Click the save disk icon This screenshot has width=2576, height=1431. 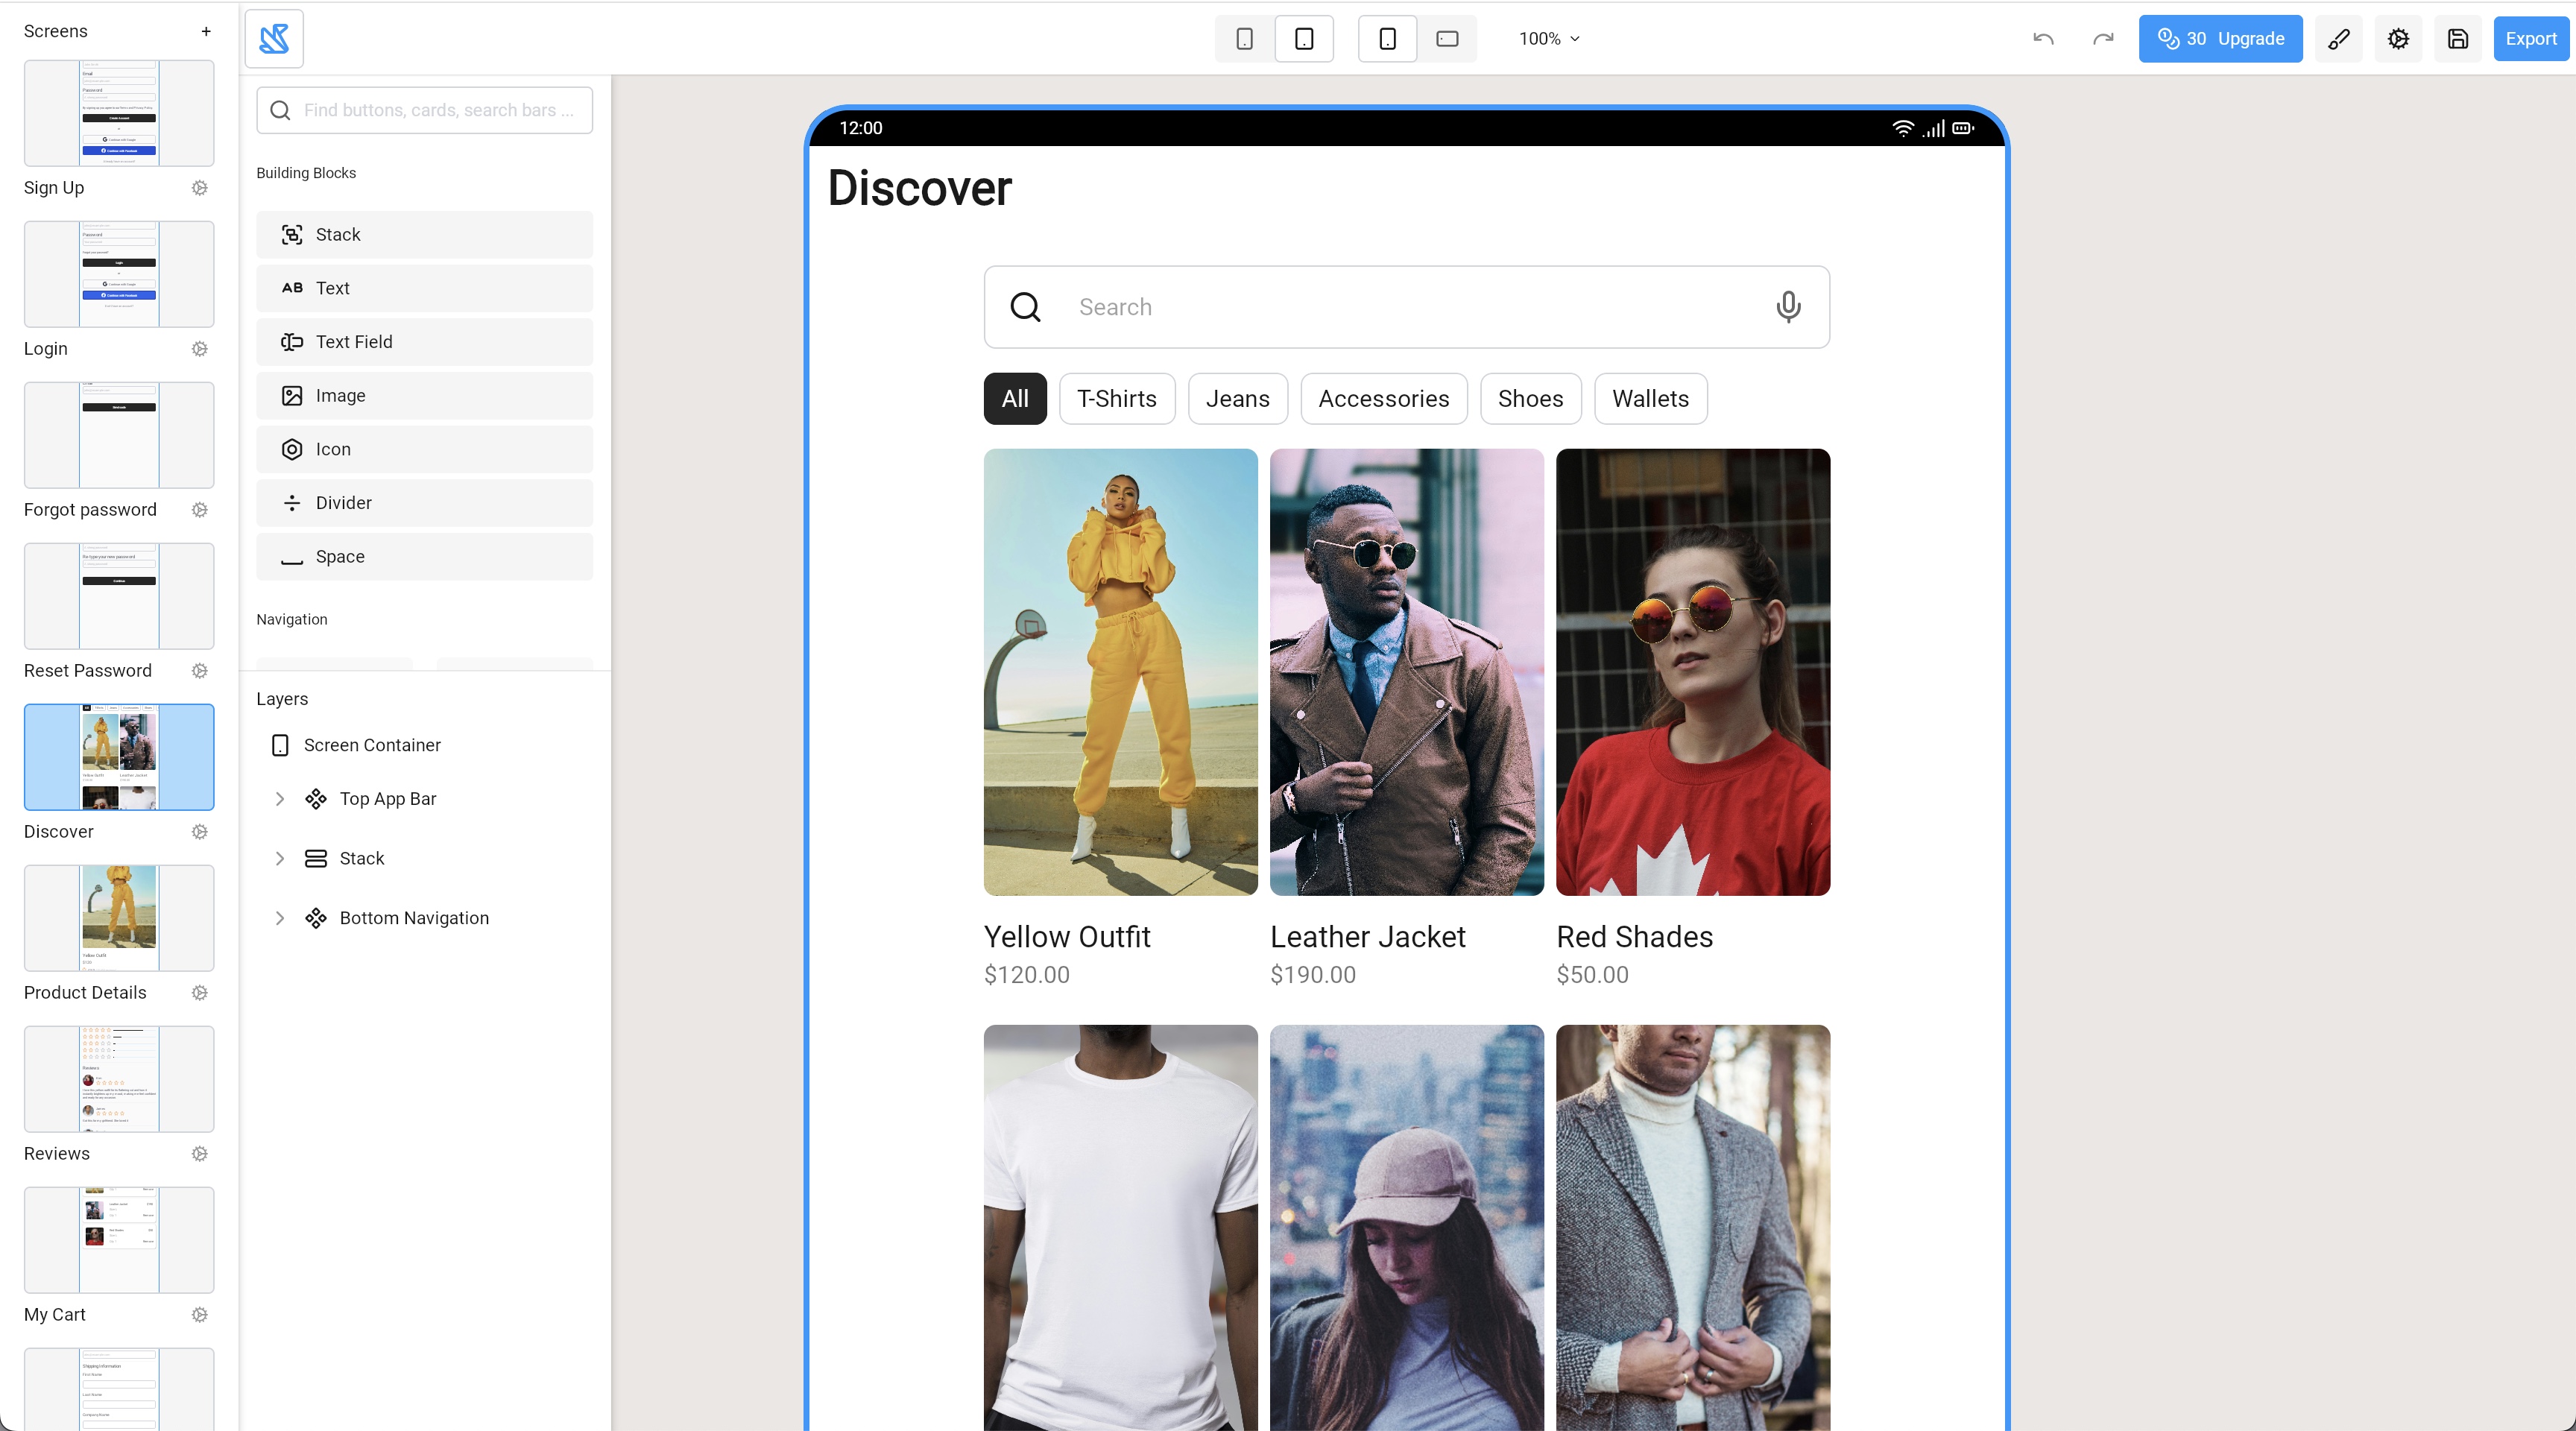[2458, 39]
